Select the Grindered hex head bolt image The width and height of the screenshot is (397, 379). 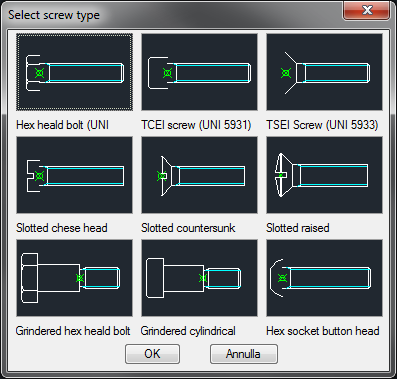(74, 278)
